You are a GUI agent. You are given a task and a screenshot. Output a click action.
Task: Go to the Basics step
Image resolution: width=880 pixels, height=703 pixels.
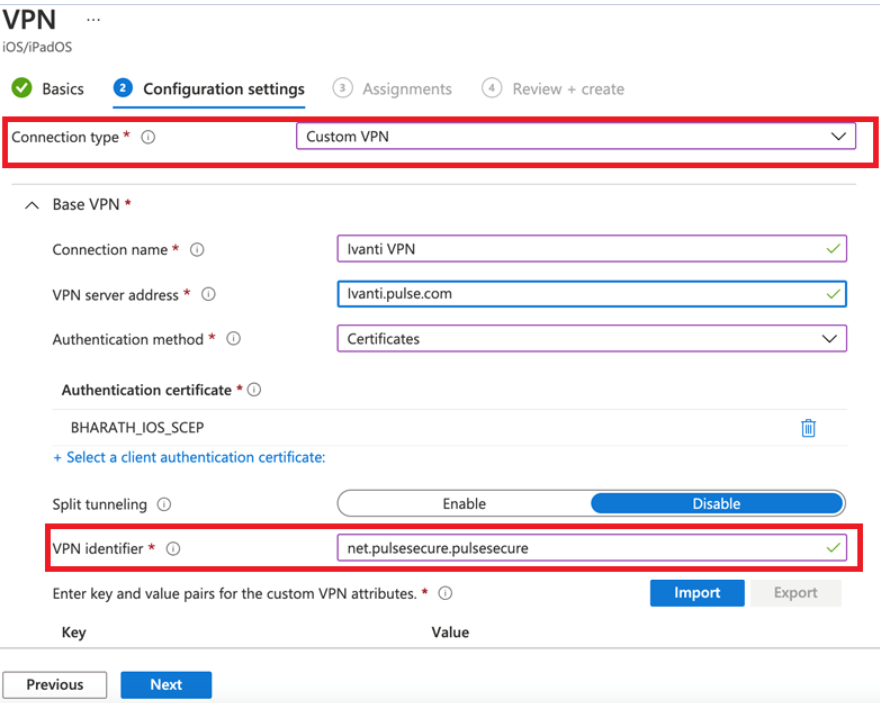click(48, 89)
